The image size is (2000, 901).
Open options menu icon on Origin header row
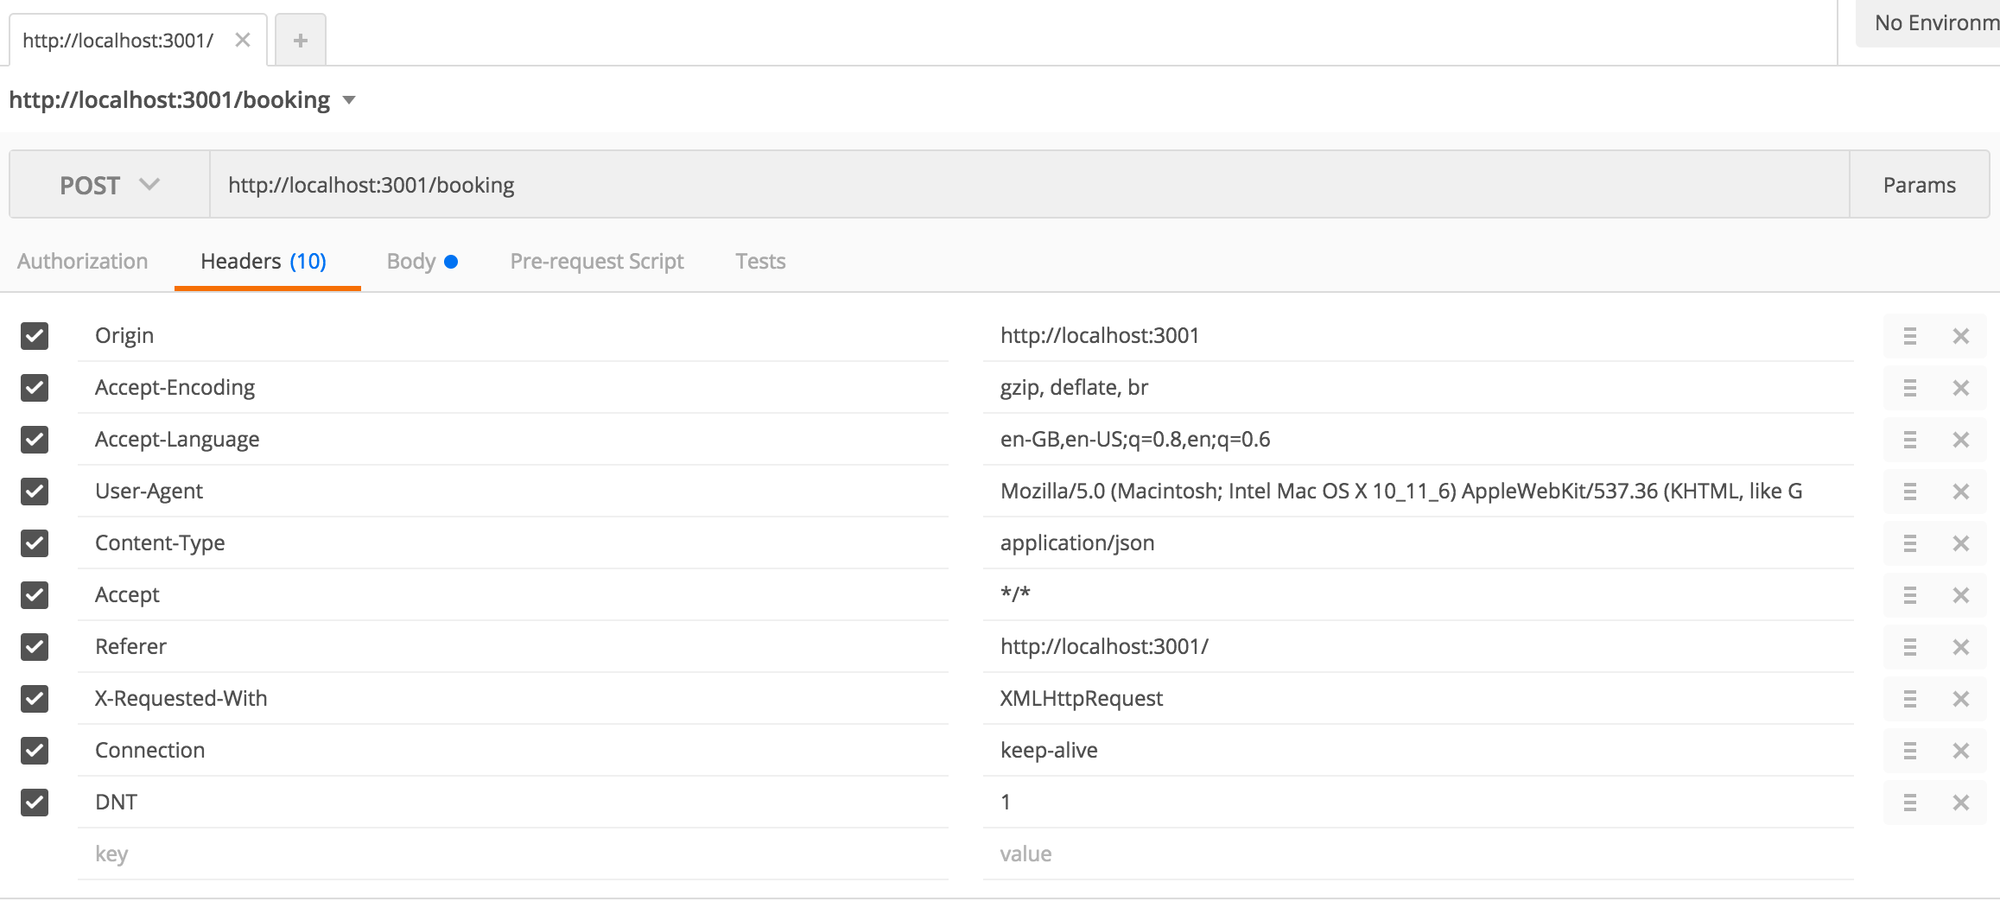pyautogui.click(x=1910, y=336)
